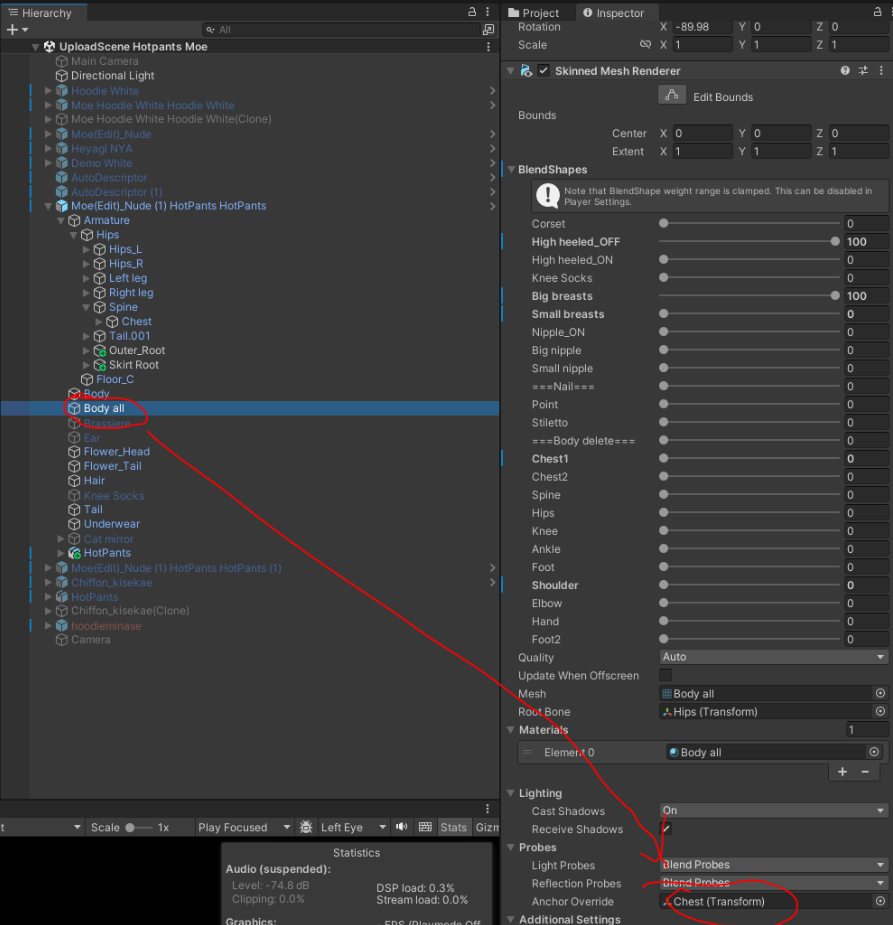The image size is (893, 925).
Task: Collapse the Armature tree node
Action: point(61,221)
